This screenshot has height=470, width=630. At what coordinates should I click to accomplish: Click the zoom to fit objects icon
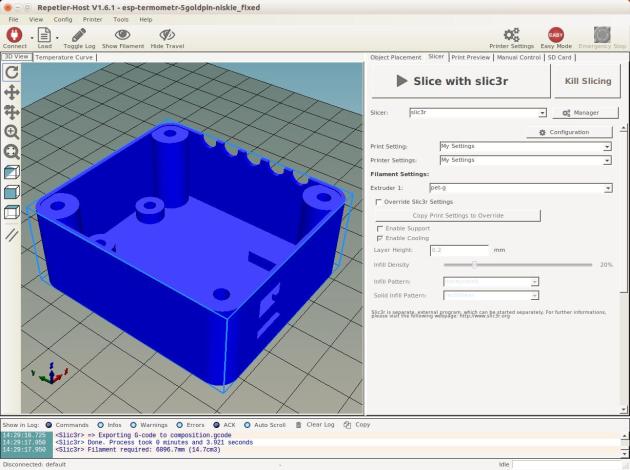tap(12, 152)
